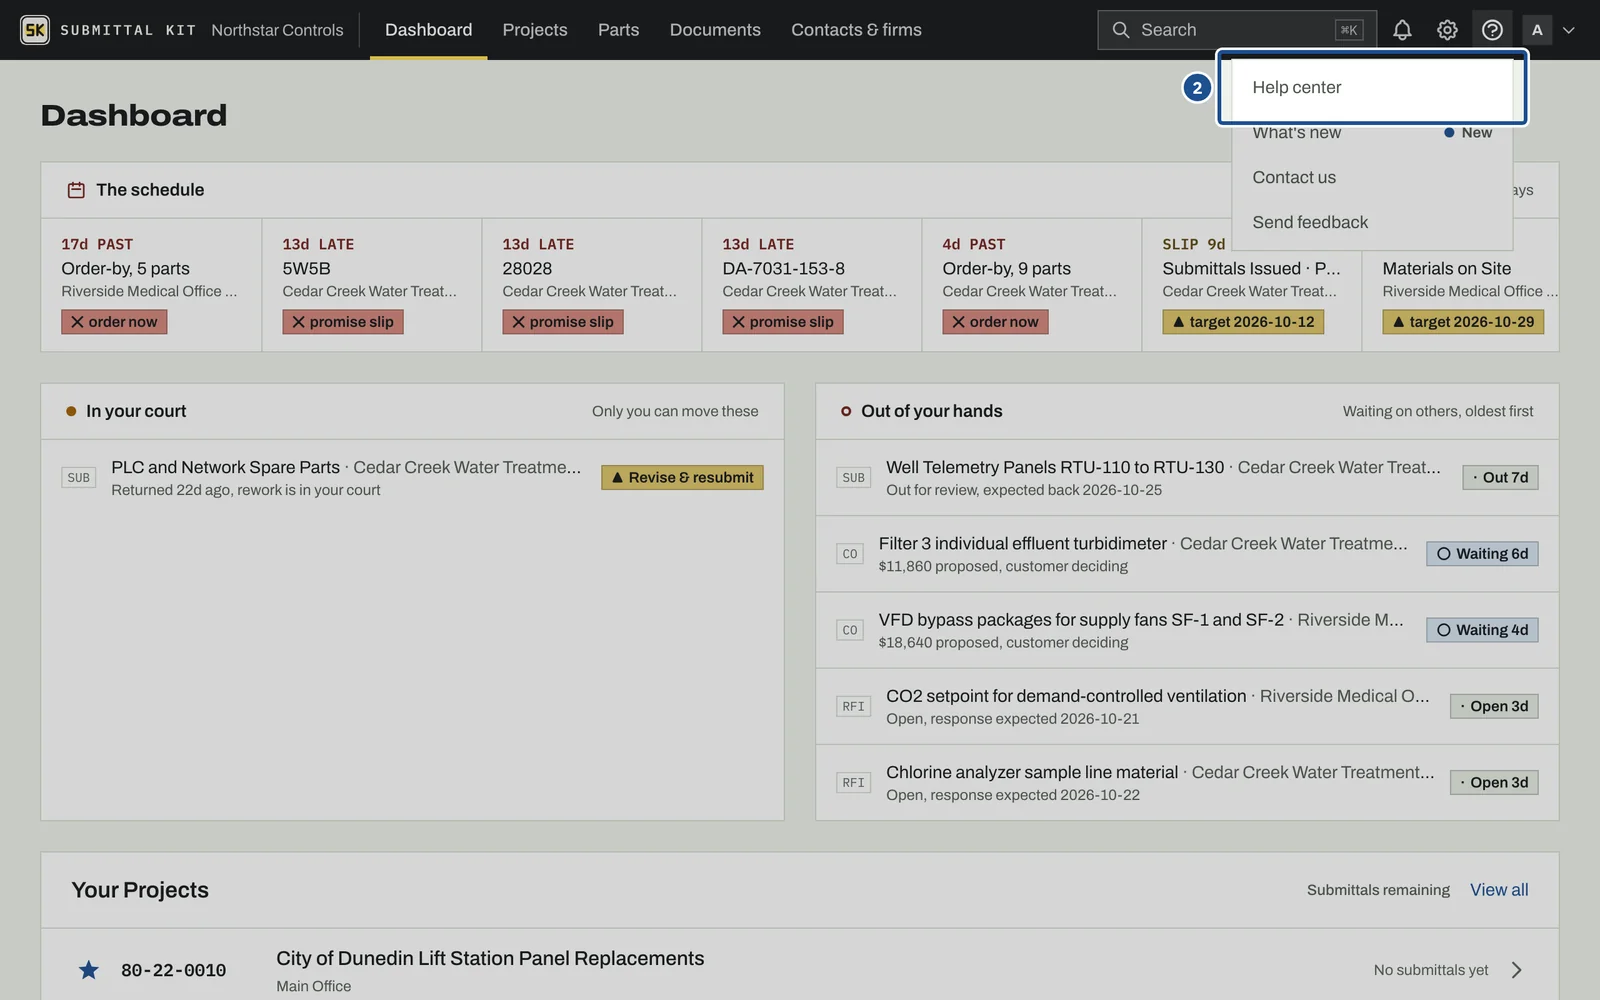The width and height of the screenshot is (1600, 1000).
Task: Click promise slip on 28028 card
Action: click(x=563, y=322)
